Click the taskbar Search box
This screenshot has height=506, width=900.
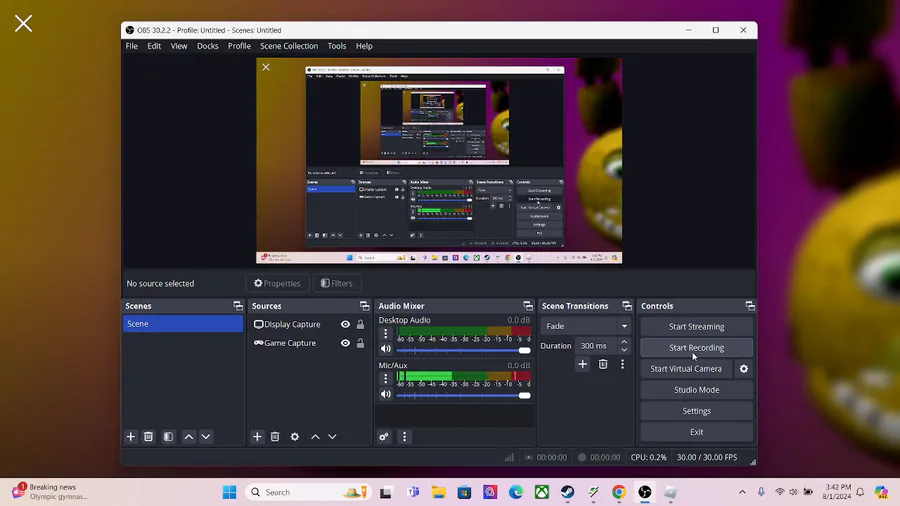(x=308, y=492)
